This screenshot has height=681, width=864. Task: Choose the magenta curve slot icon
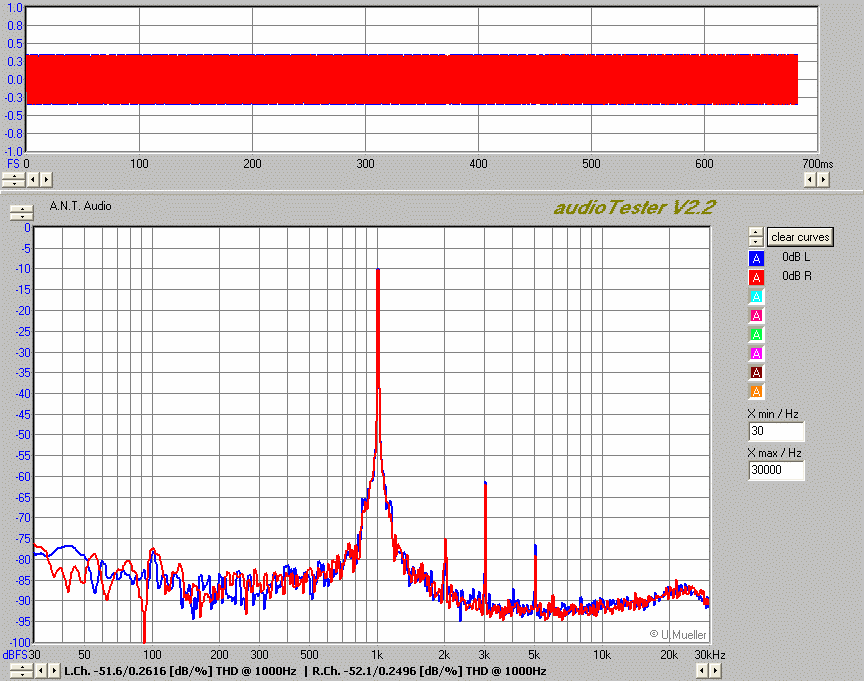pyautogui.click(x=757, y=353)
